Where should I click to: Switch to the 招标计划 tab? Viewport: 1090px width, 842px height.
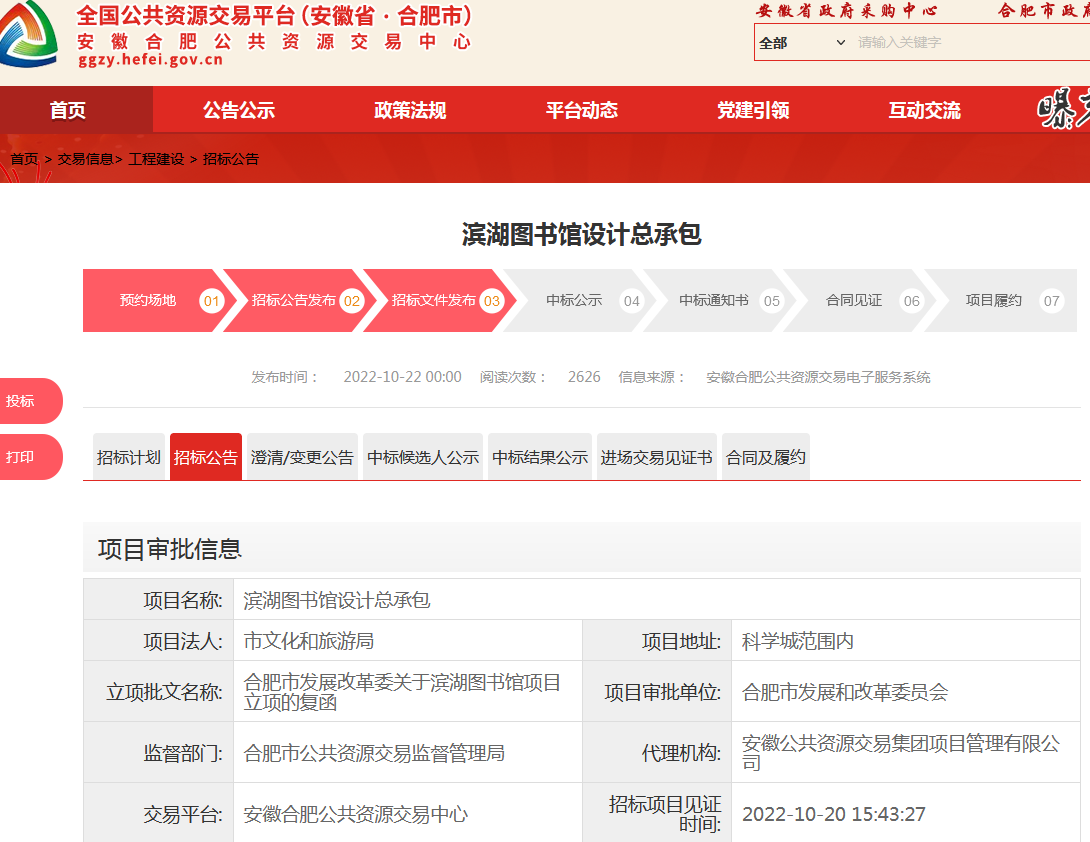(128, 457)
